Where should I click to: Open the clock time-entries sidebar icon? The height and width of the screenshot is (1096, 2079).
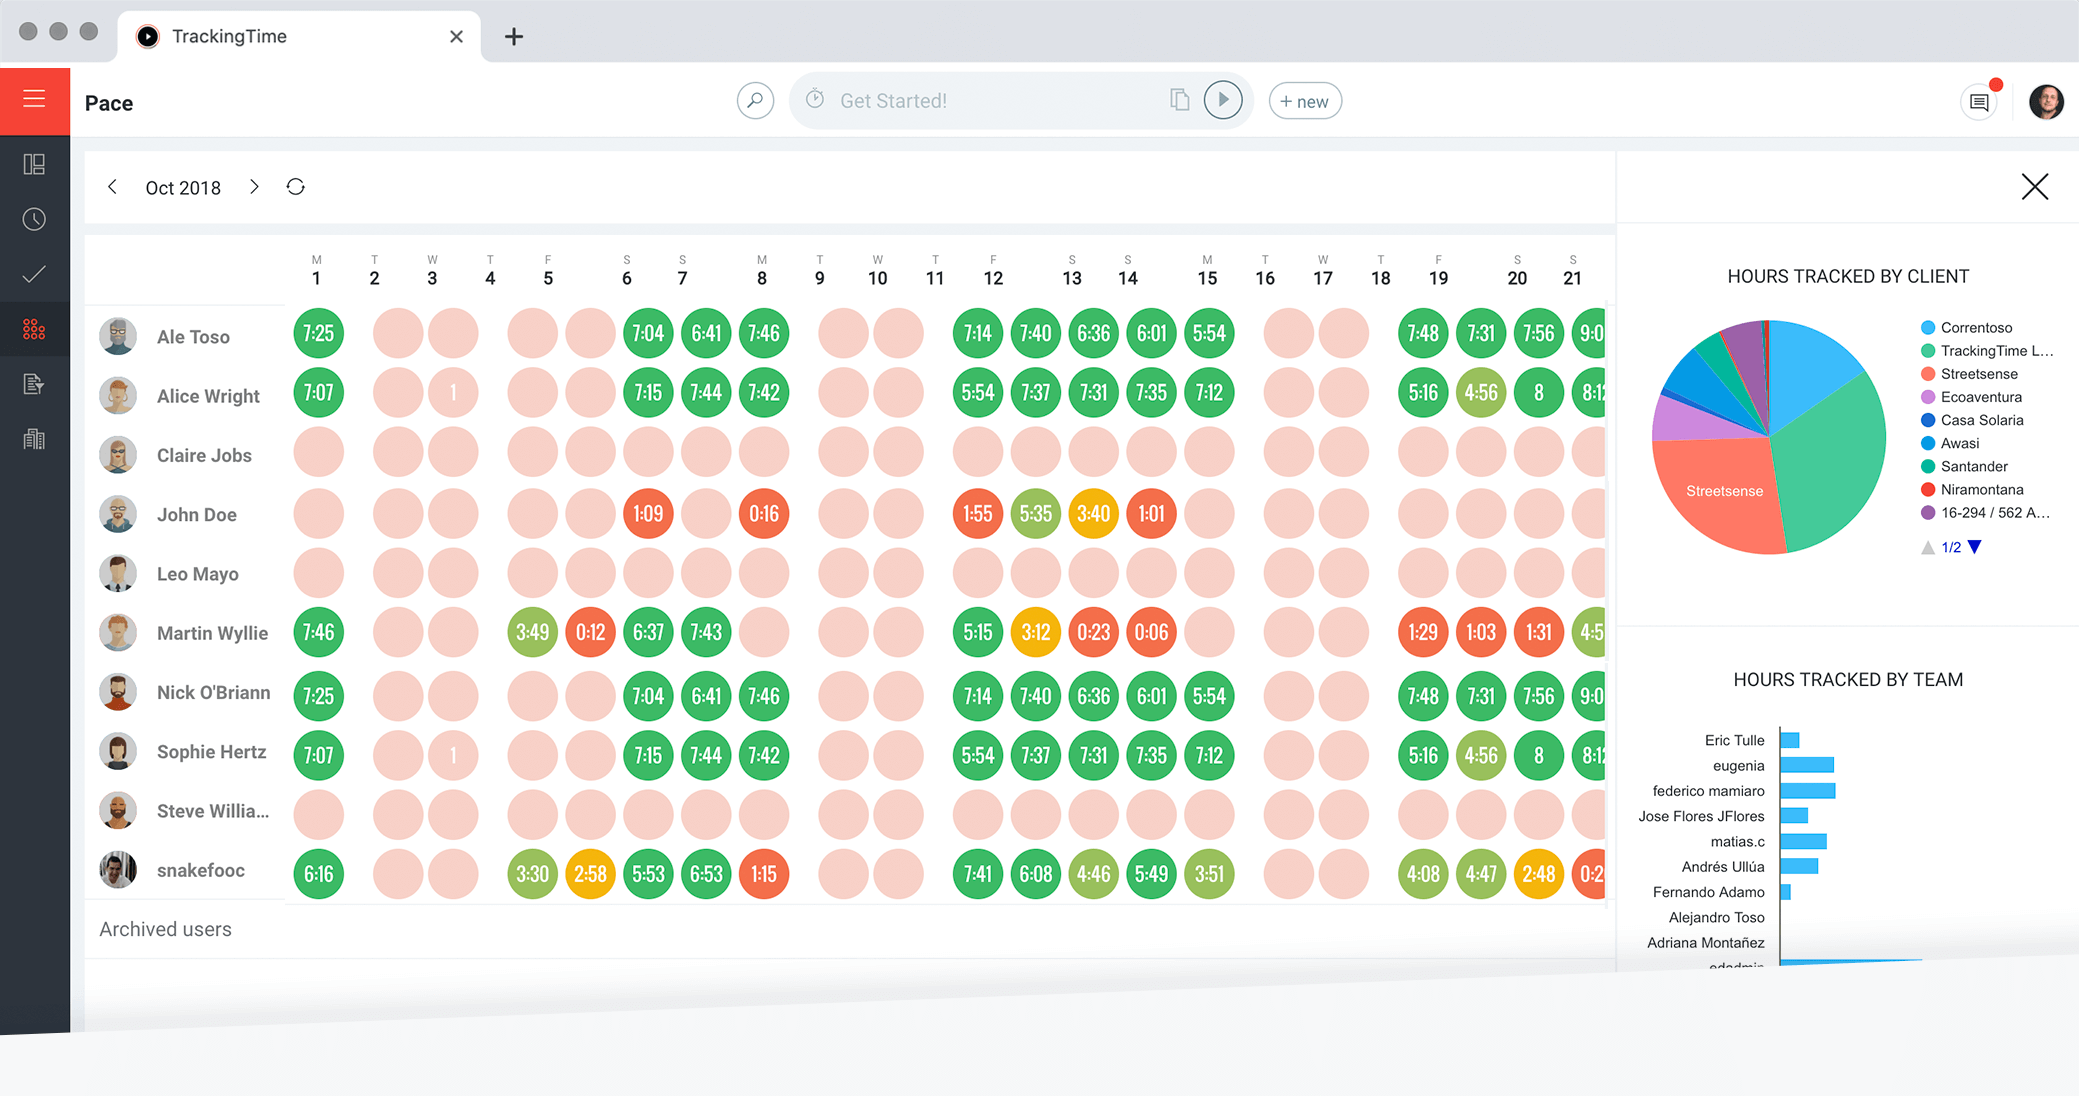34,219
